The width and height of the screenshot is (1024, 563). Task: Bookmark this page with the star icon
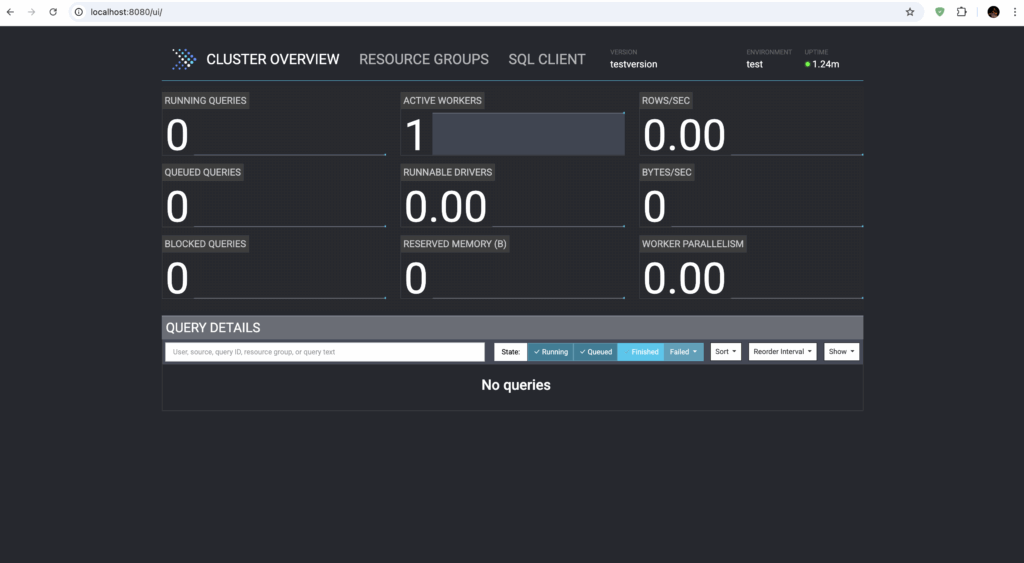tap(910, 12)
